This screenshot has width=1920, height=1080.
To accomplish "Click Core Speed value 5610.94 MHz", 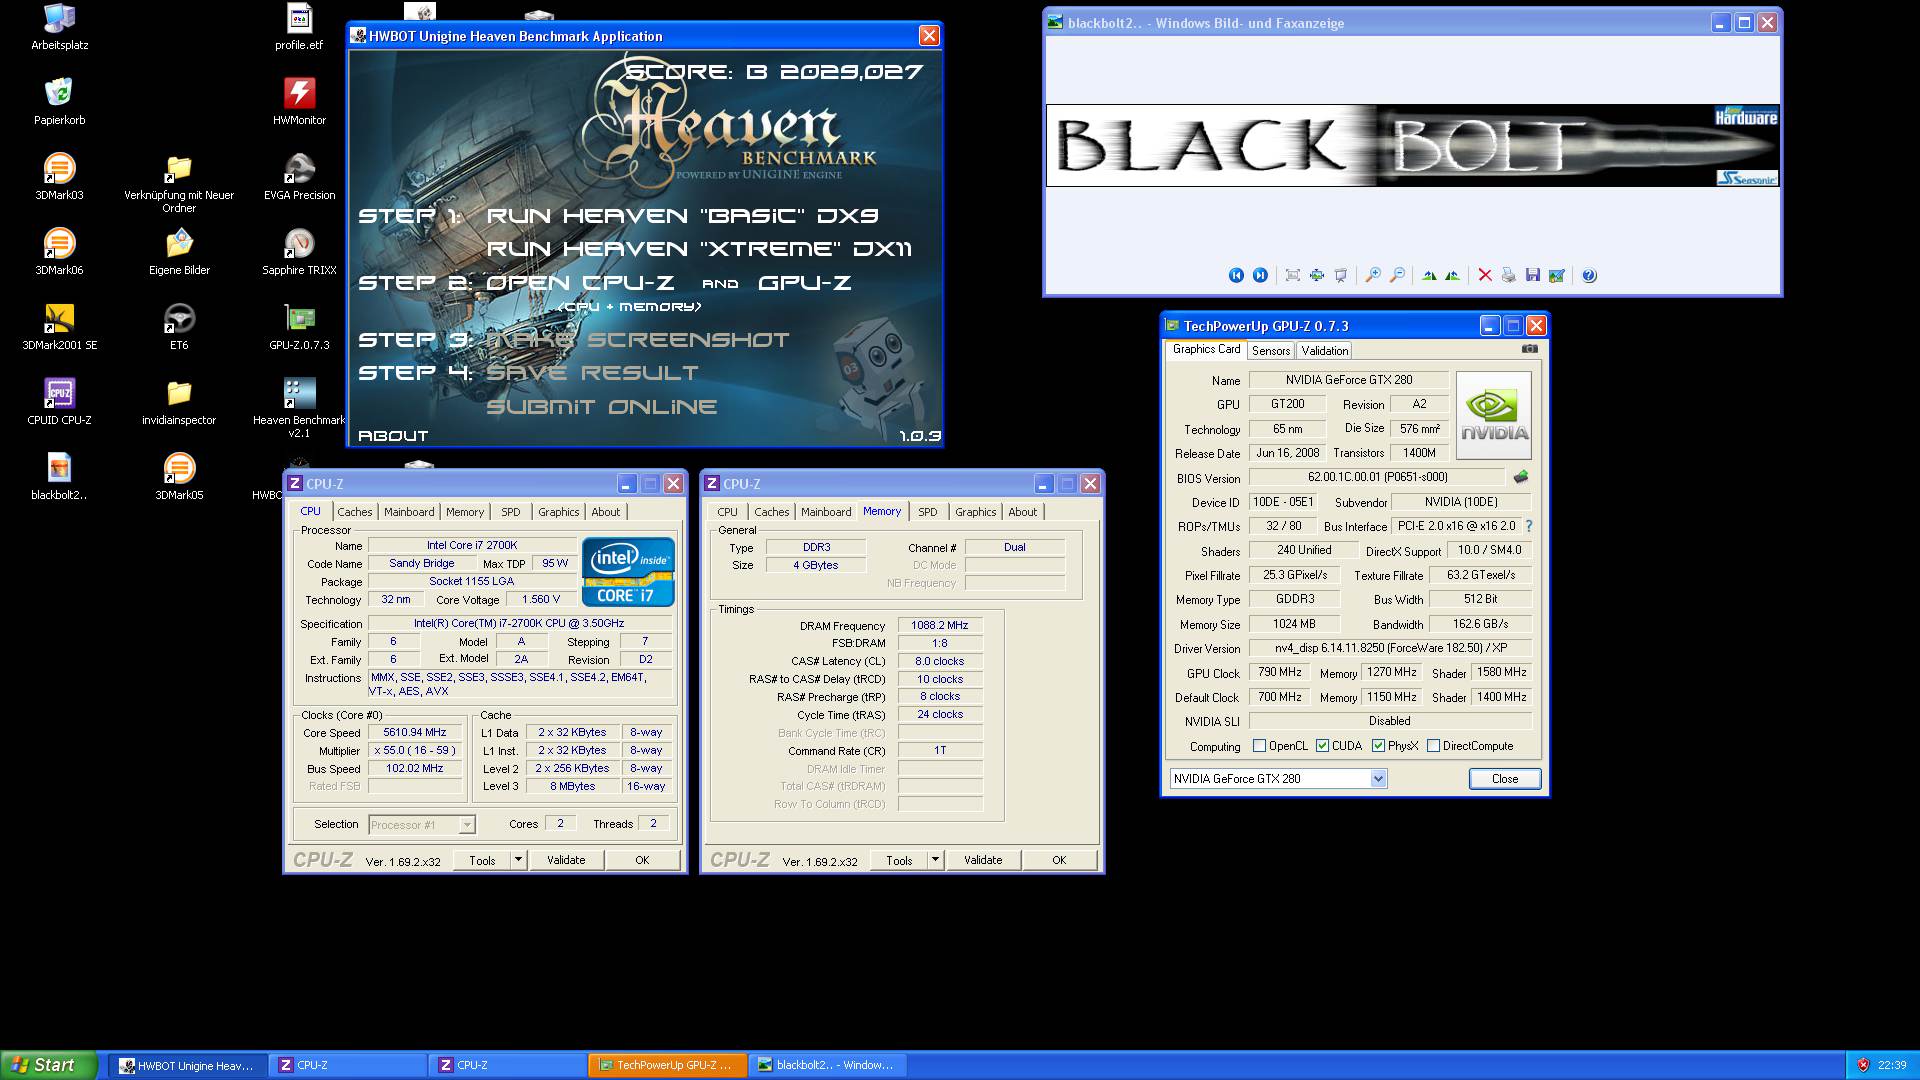I will point(415,733).
